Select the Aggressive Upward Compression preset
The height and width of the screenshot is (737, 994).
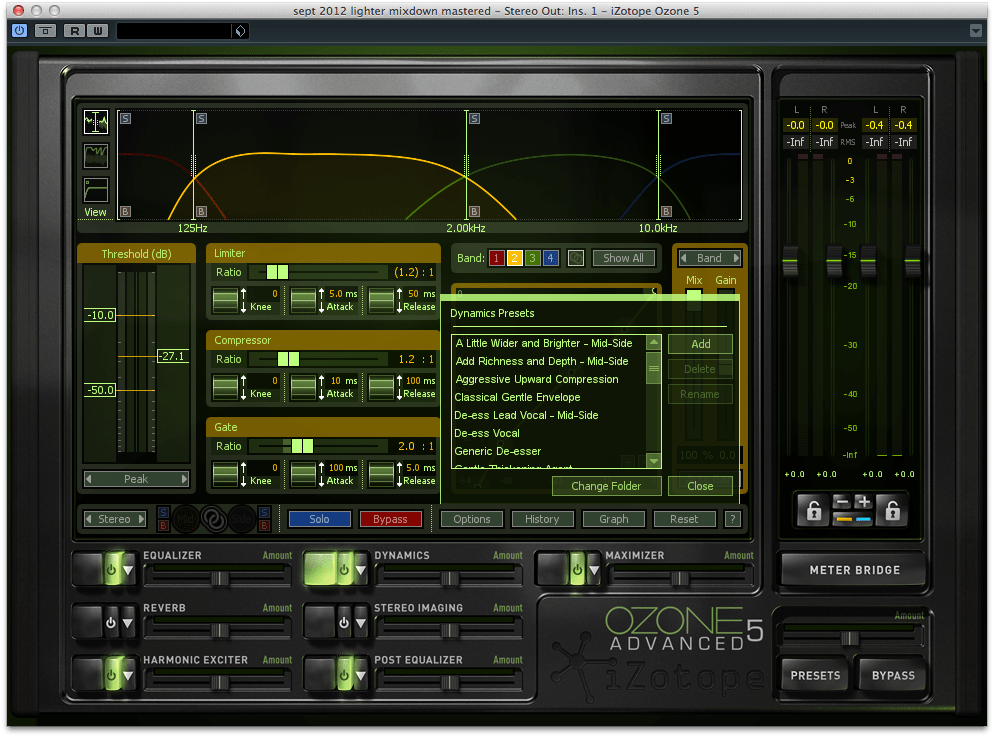(537, 379)
